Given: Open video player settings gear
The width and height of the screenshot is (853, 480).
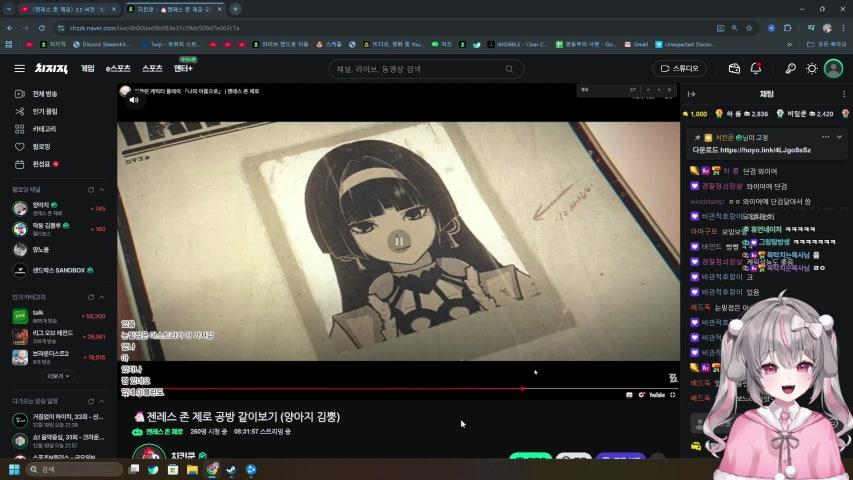Looking at the screenshot, I should click(x=641, y=395).
